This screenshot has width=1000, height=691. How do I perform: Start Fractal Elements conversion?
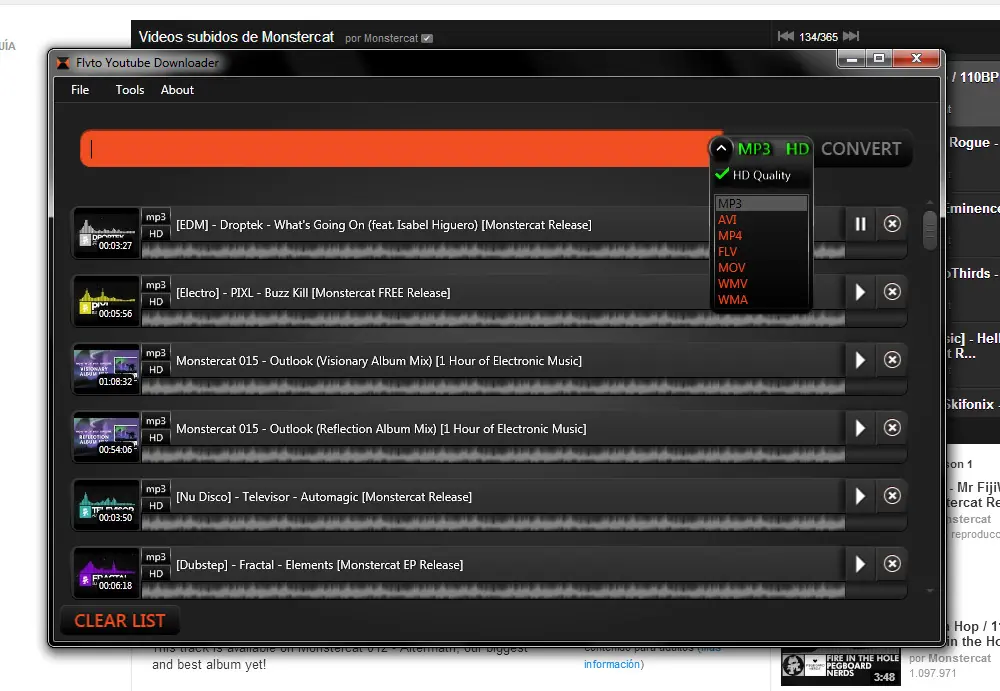[x=860, y=564]
